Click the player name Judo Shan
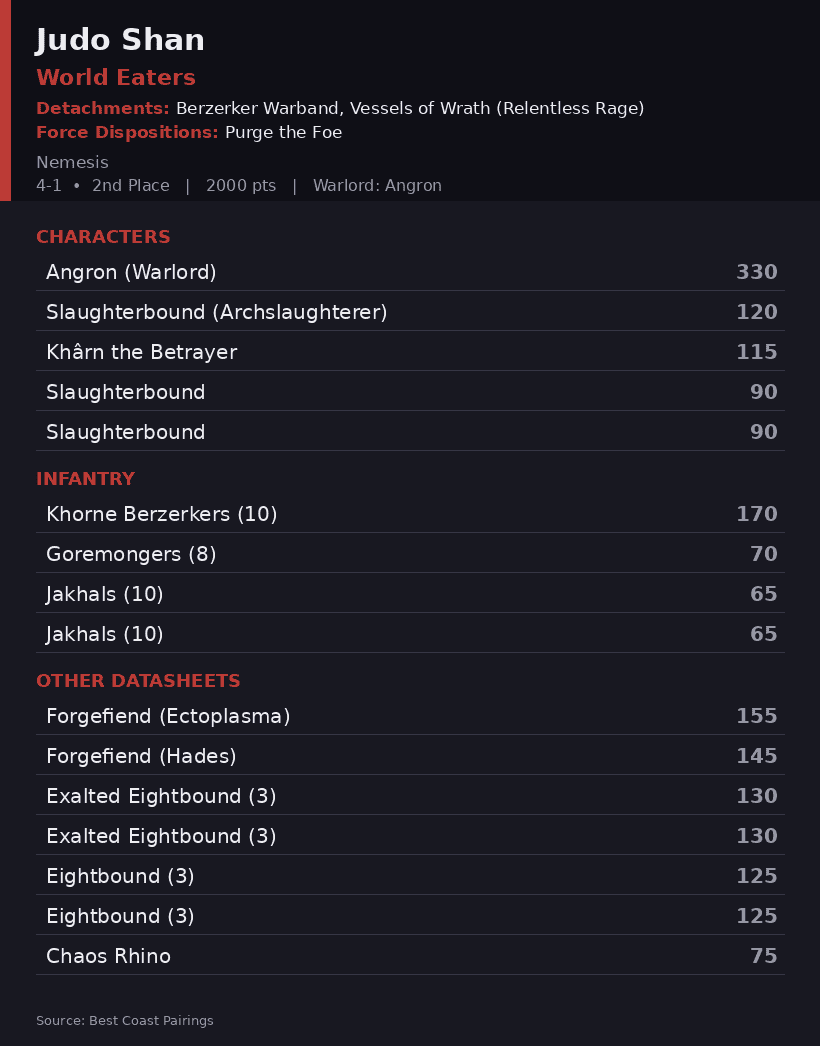The image size is (820, 1046). point(120,40)
